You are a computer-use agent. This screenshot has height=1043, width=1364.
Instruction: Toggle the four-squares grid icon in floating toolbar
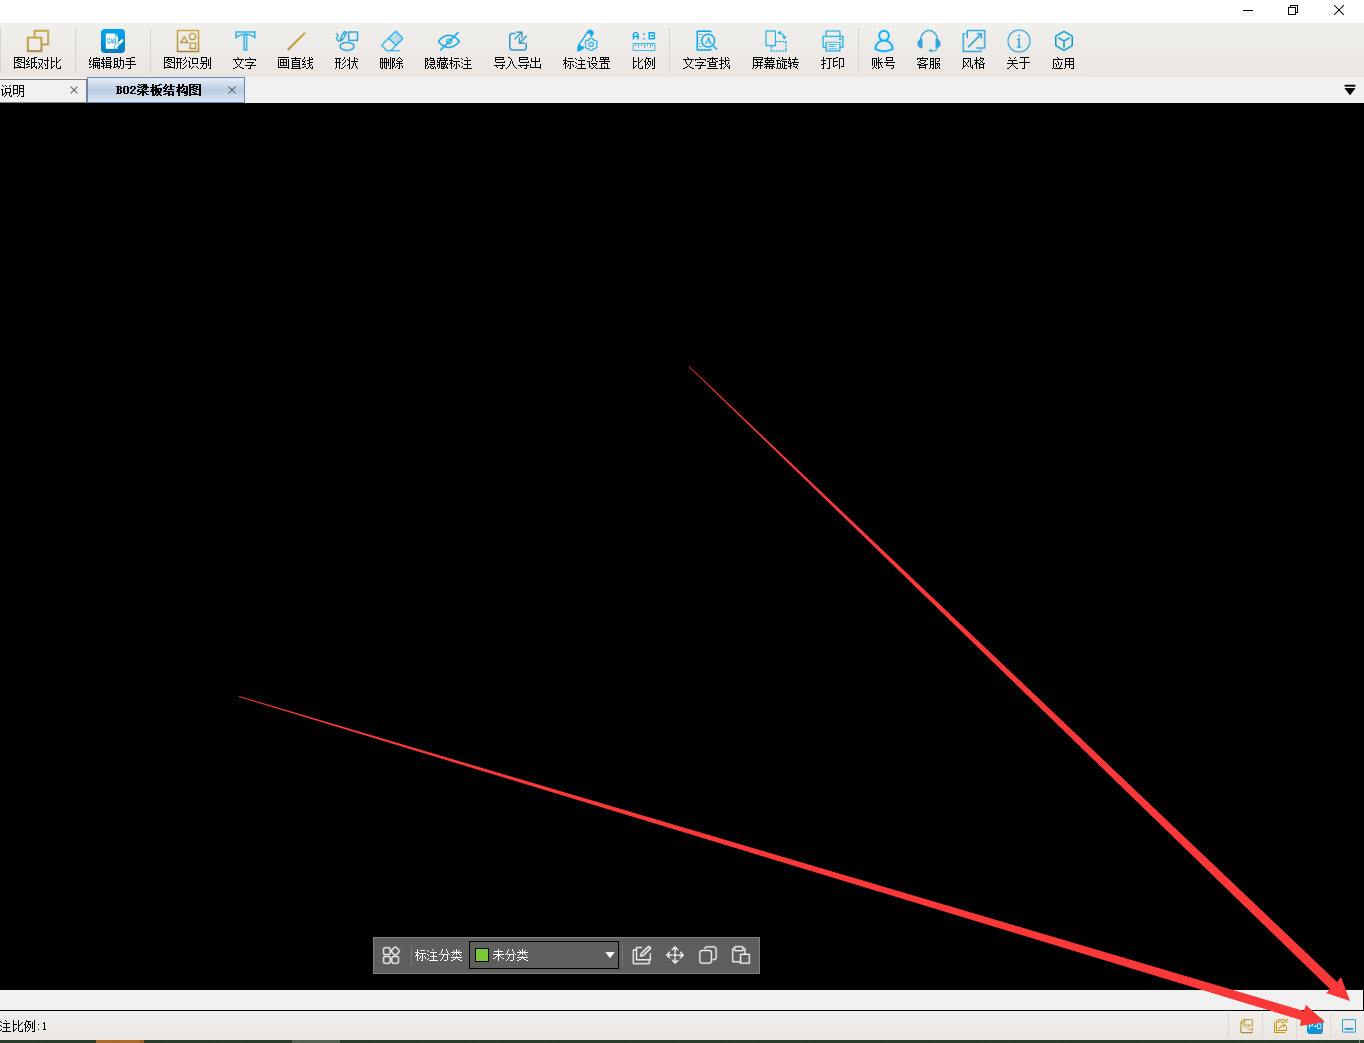click(x=391, y=955)
